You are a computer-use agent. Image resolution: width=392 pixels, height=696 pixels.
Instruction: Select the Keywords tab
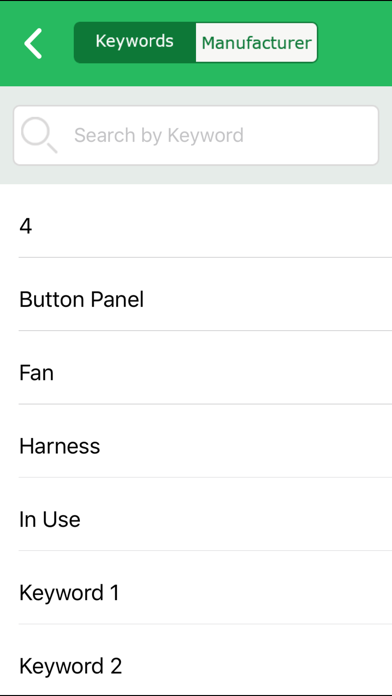click(135, 42)
